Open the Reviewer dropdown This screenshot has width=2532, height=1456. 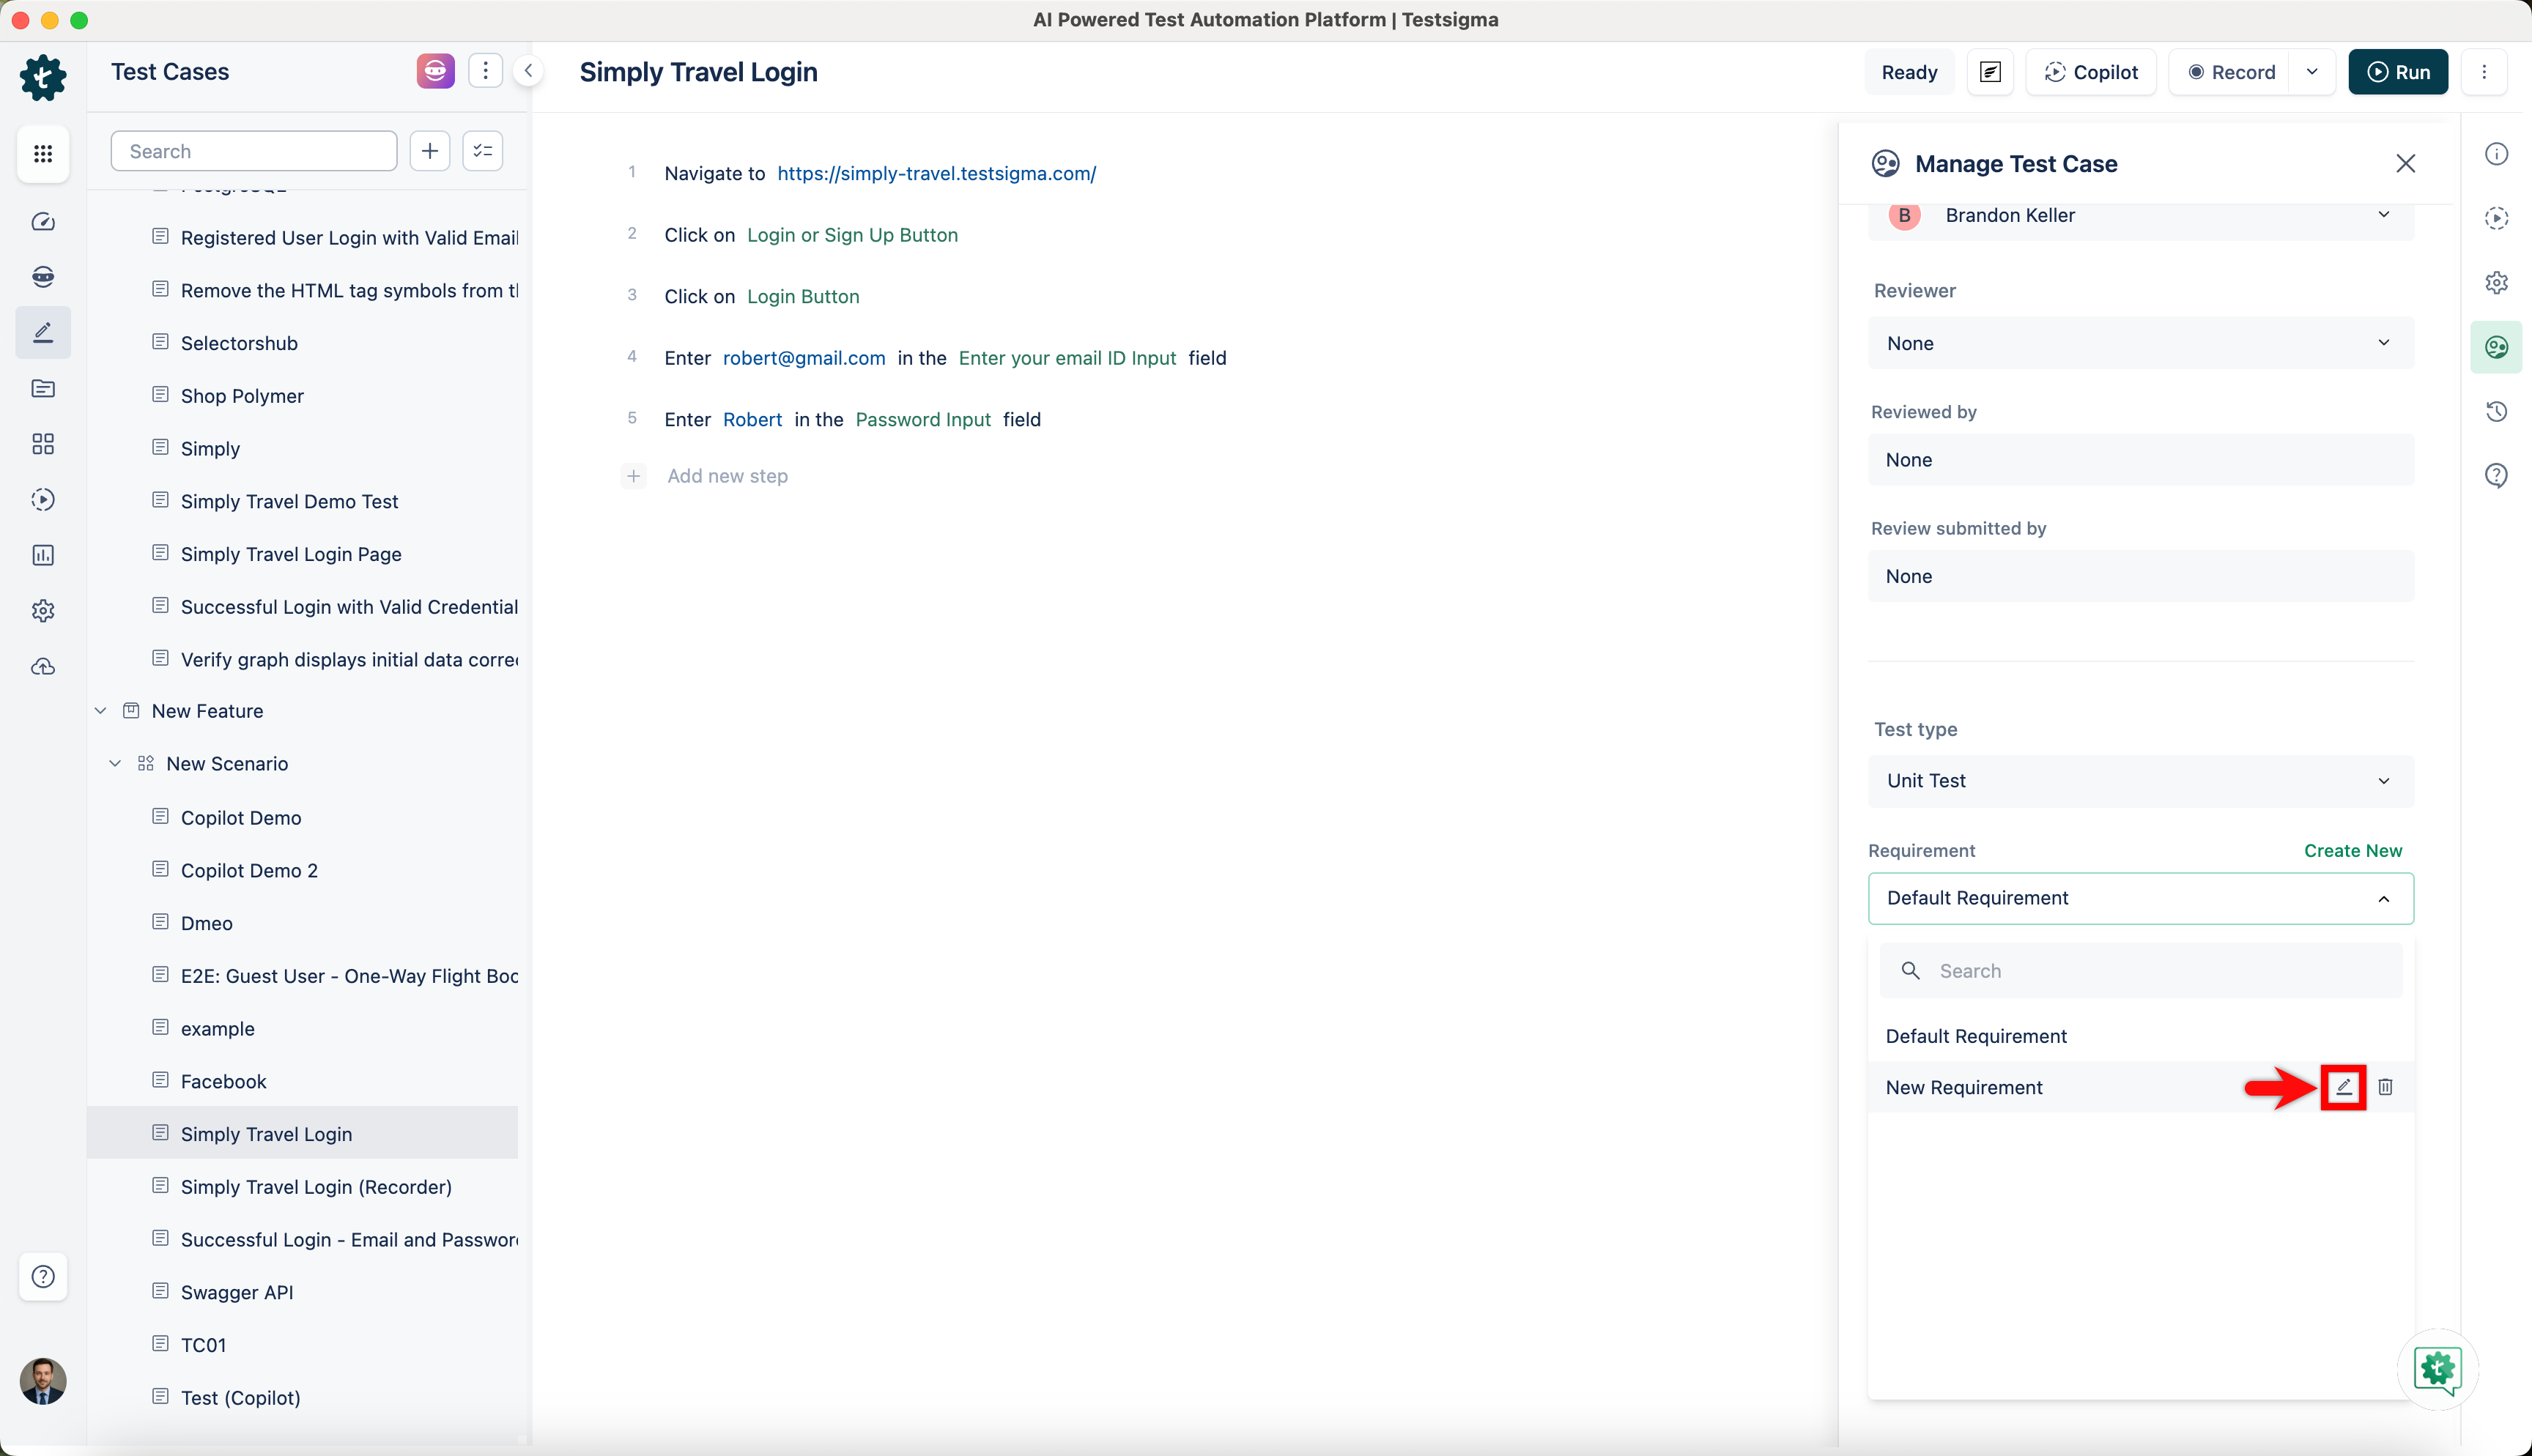[x=2141, y=343]
